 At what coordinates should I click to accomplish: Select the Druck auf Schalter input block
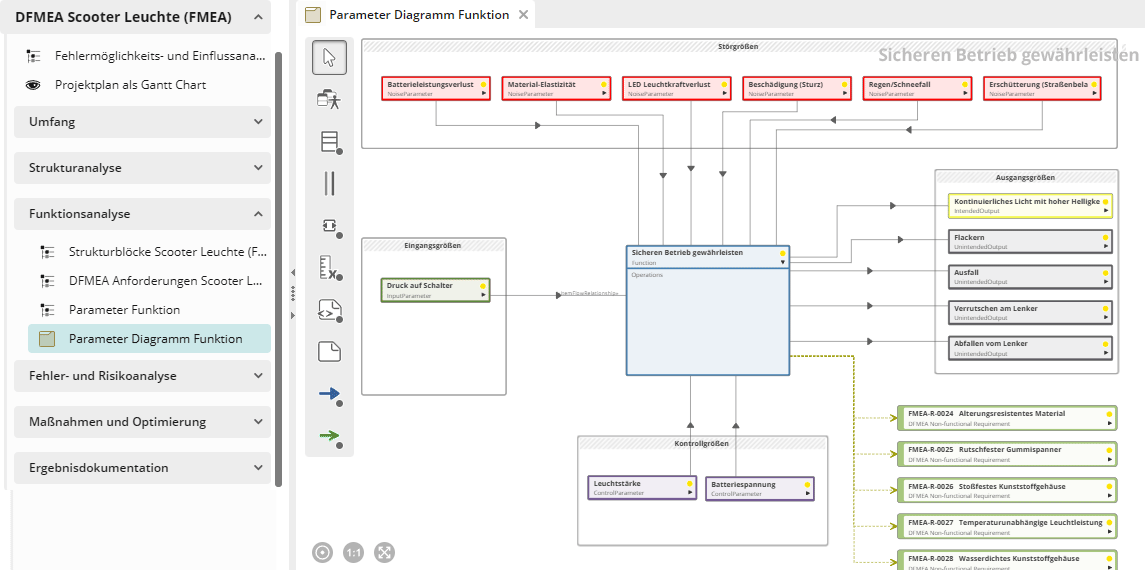(x=436, y=289)
